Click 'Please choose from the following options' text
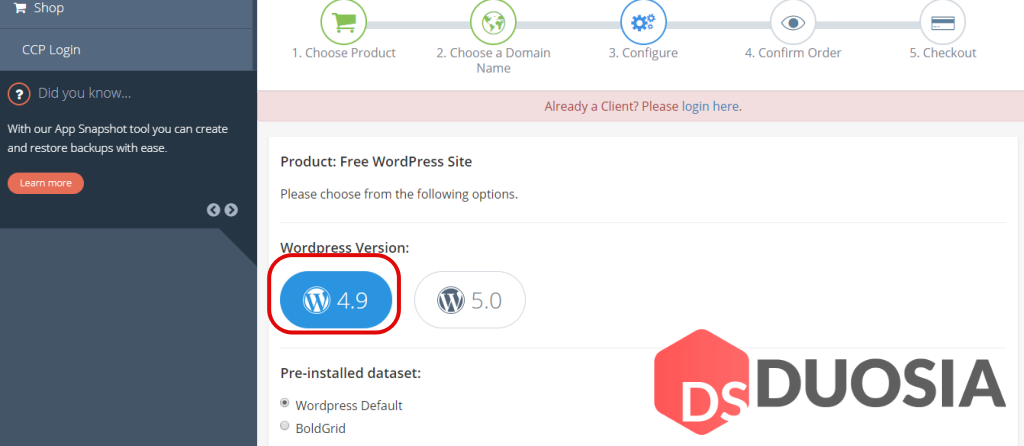This screenshot has width=1024, height=446. pos(399,194)
